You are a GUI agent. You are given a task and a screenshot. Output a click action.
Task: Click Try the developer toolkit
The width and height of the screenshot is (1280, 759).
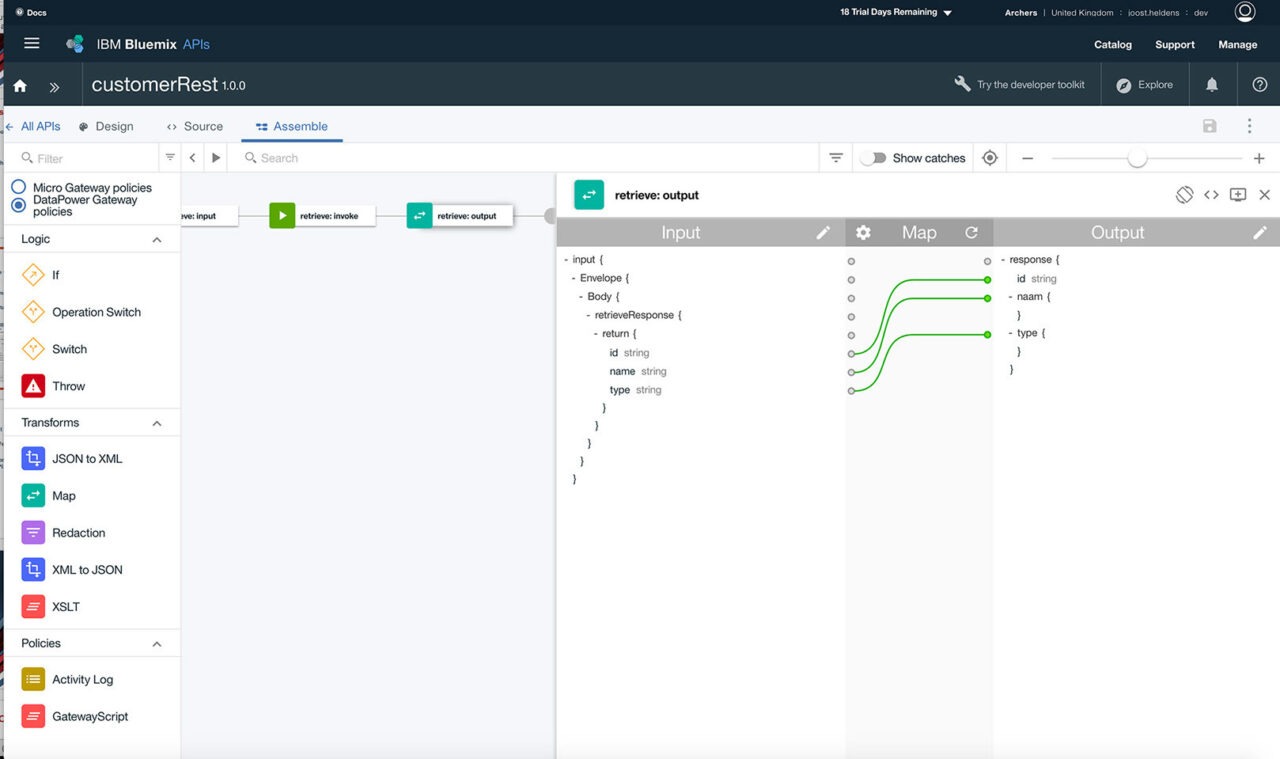(1020, 85)
